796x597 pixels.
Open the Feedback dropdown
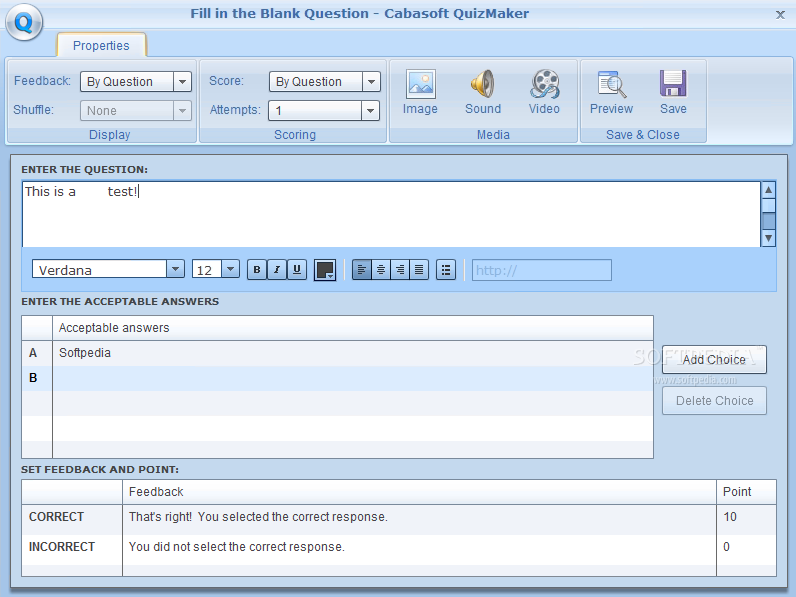[182, 82]
